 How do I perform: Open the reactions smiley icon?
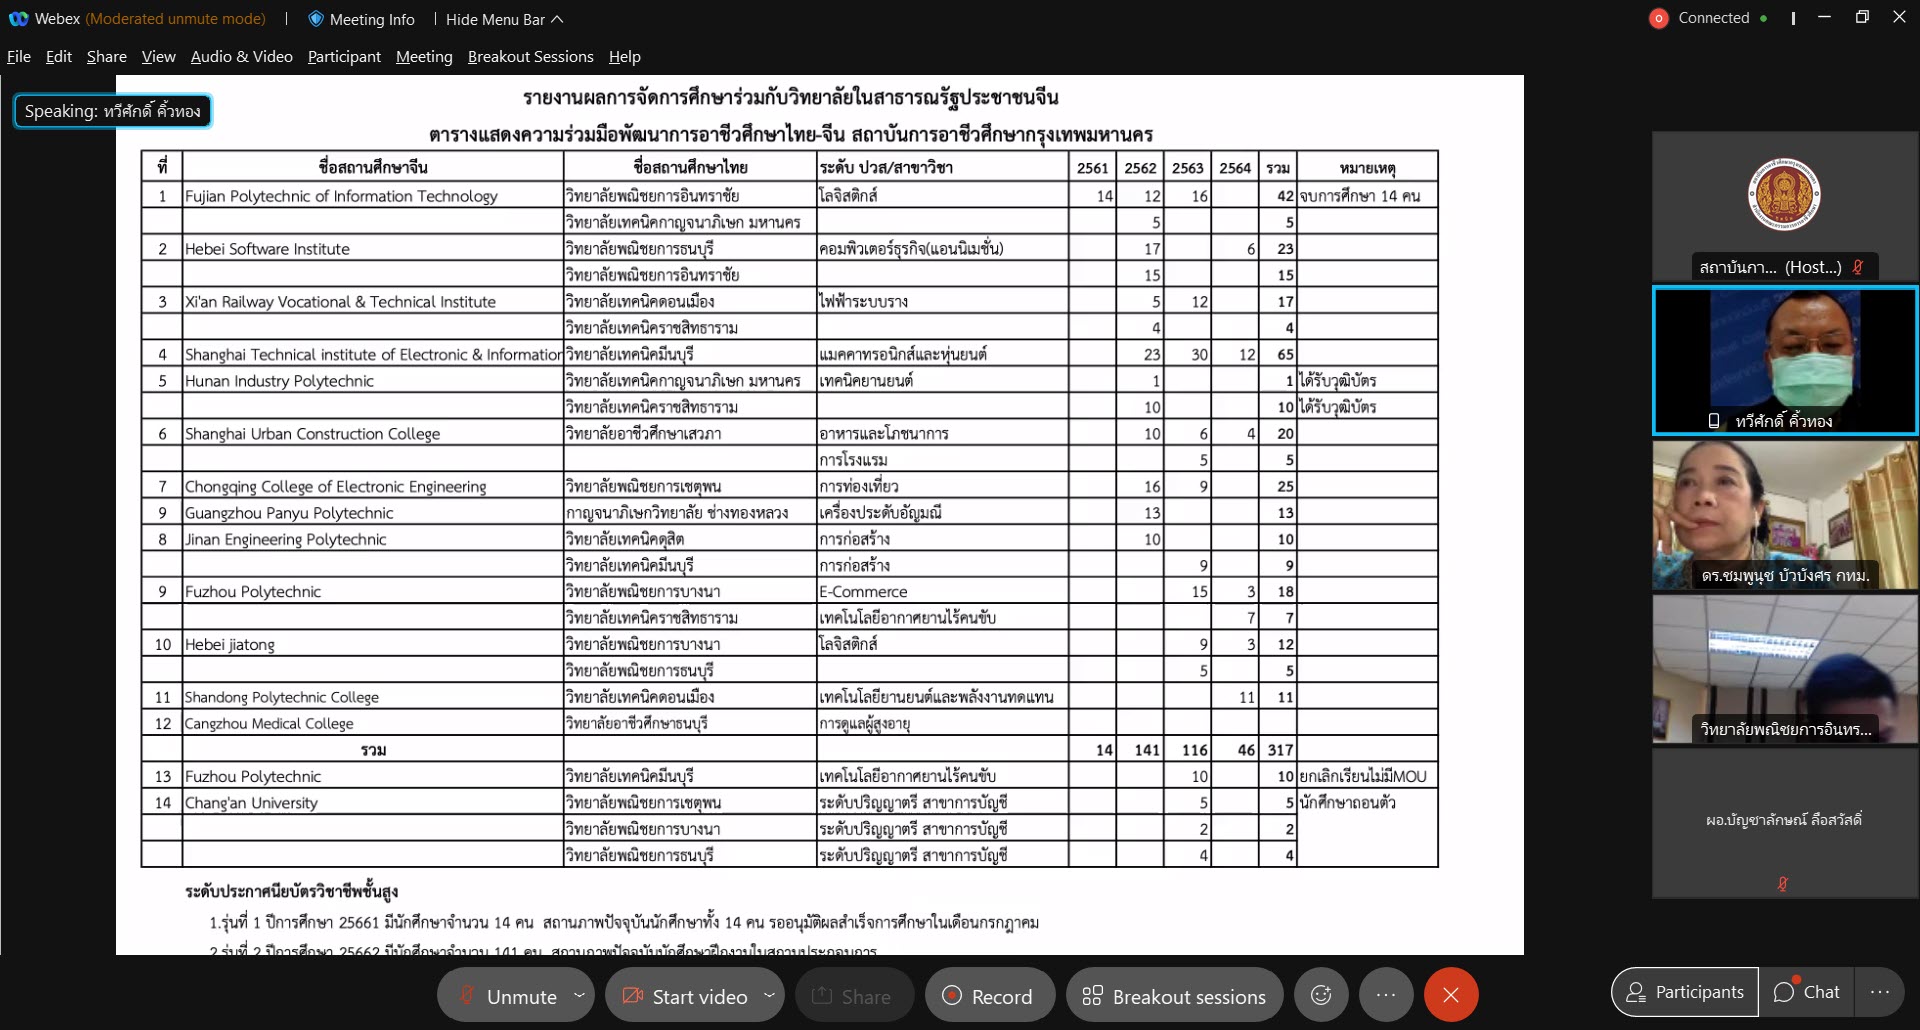pyautogui.click(x=1321, y=995)
